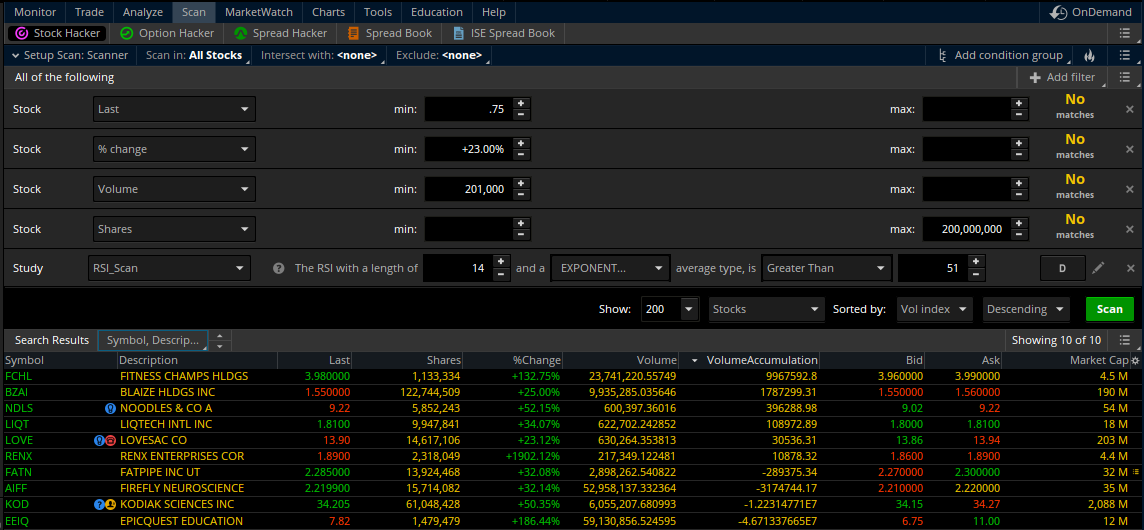Image resolution: width=1144 pixels, height=530 pixels.
Task: Expand the Greater Than comparison dropdown
Action: click(x=827, y=268)
